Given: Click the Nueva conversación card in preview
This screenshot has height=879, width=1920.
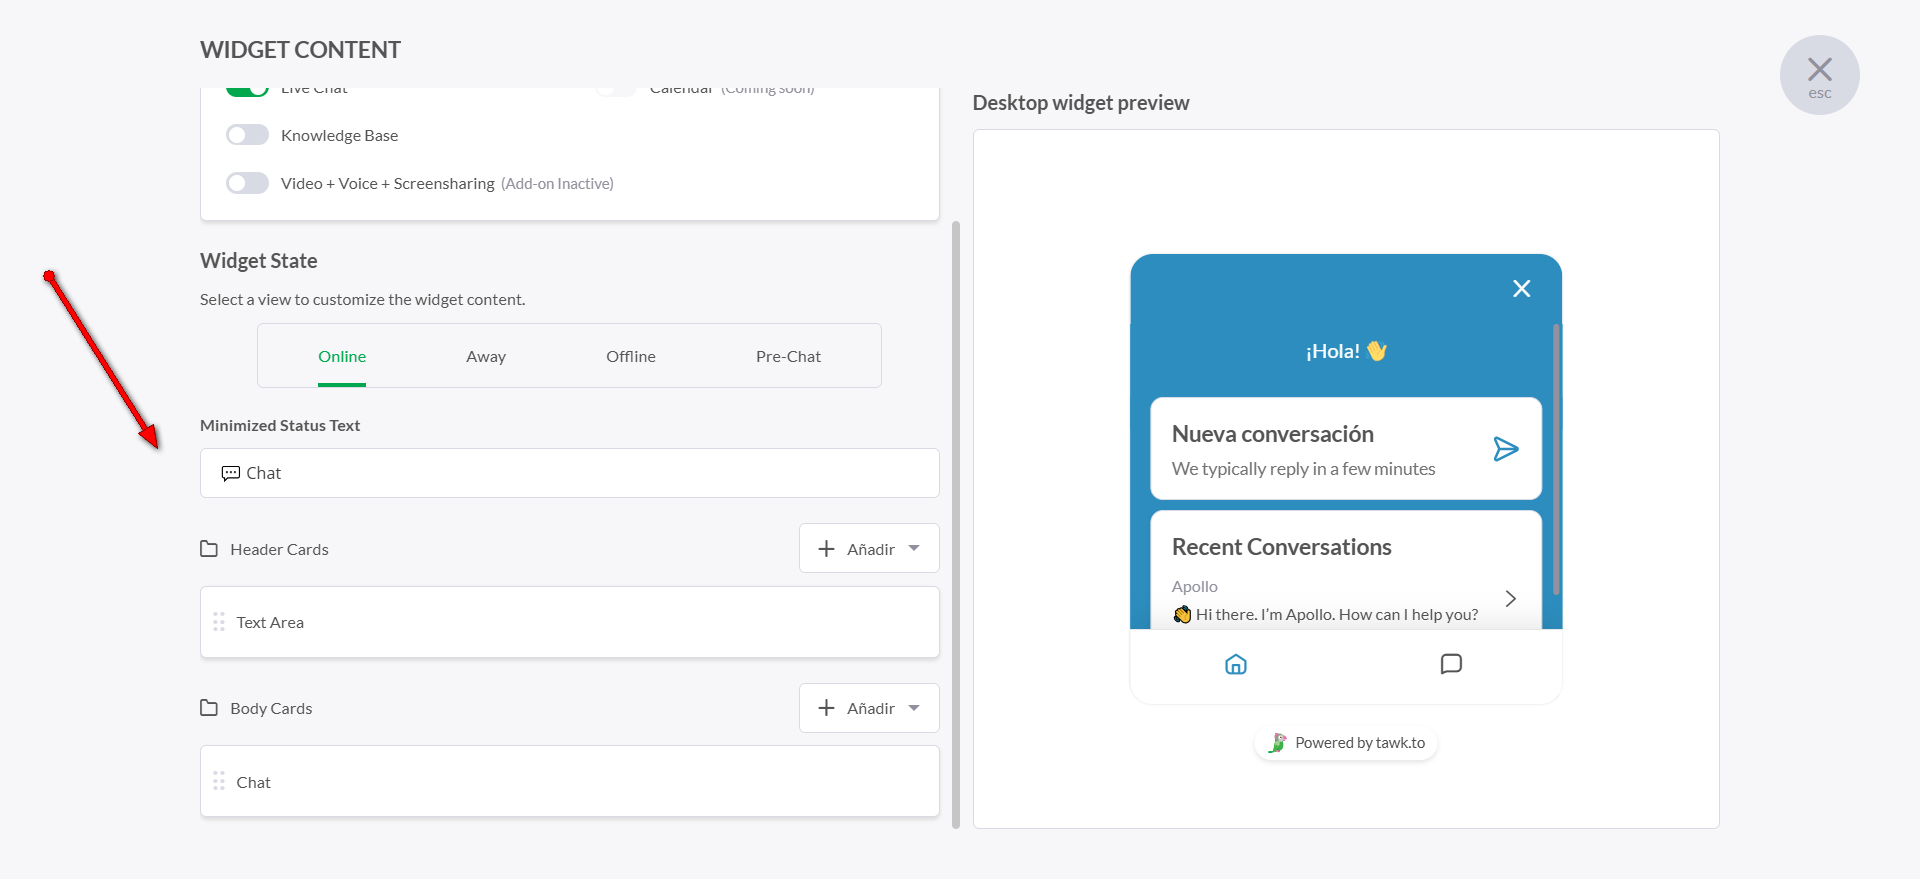Looking at the screenshot, I should (x=1346, y=448).
